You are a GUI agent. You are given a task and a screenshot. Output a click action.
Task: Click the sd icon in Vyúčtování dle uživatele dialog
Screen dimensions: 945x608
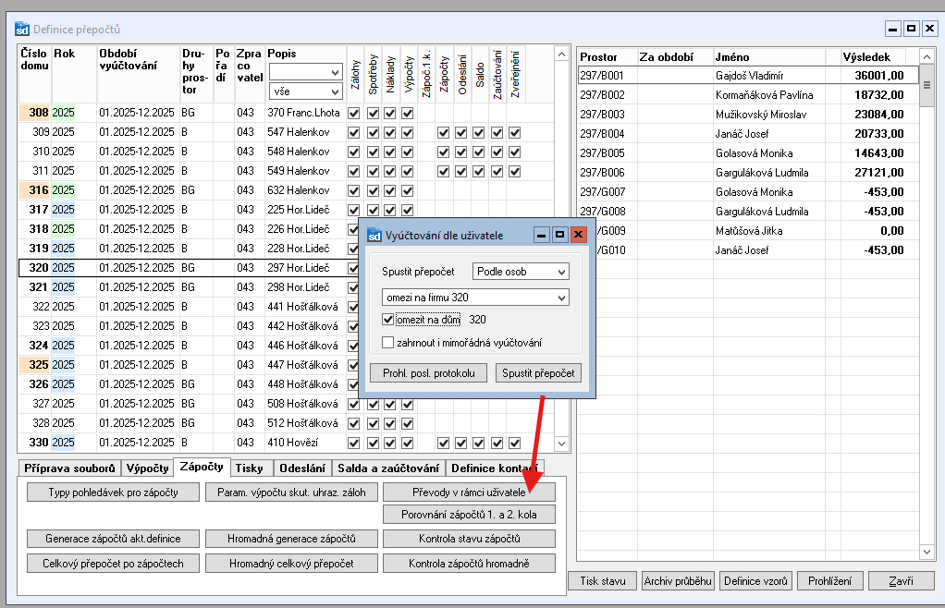[x=374, y=235]
